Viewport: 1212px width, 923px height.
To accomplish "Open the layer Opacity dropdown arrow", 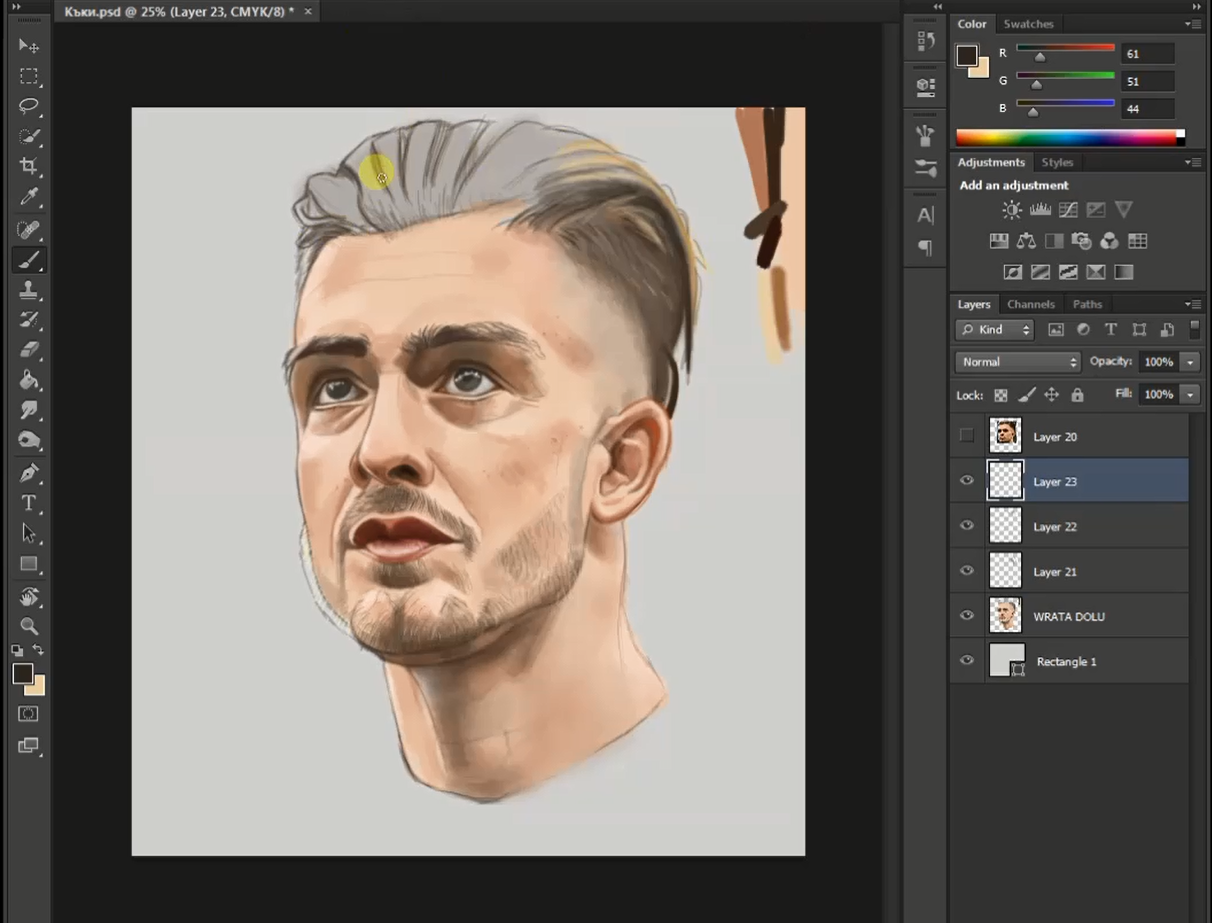I will tap(1189, 362).
